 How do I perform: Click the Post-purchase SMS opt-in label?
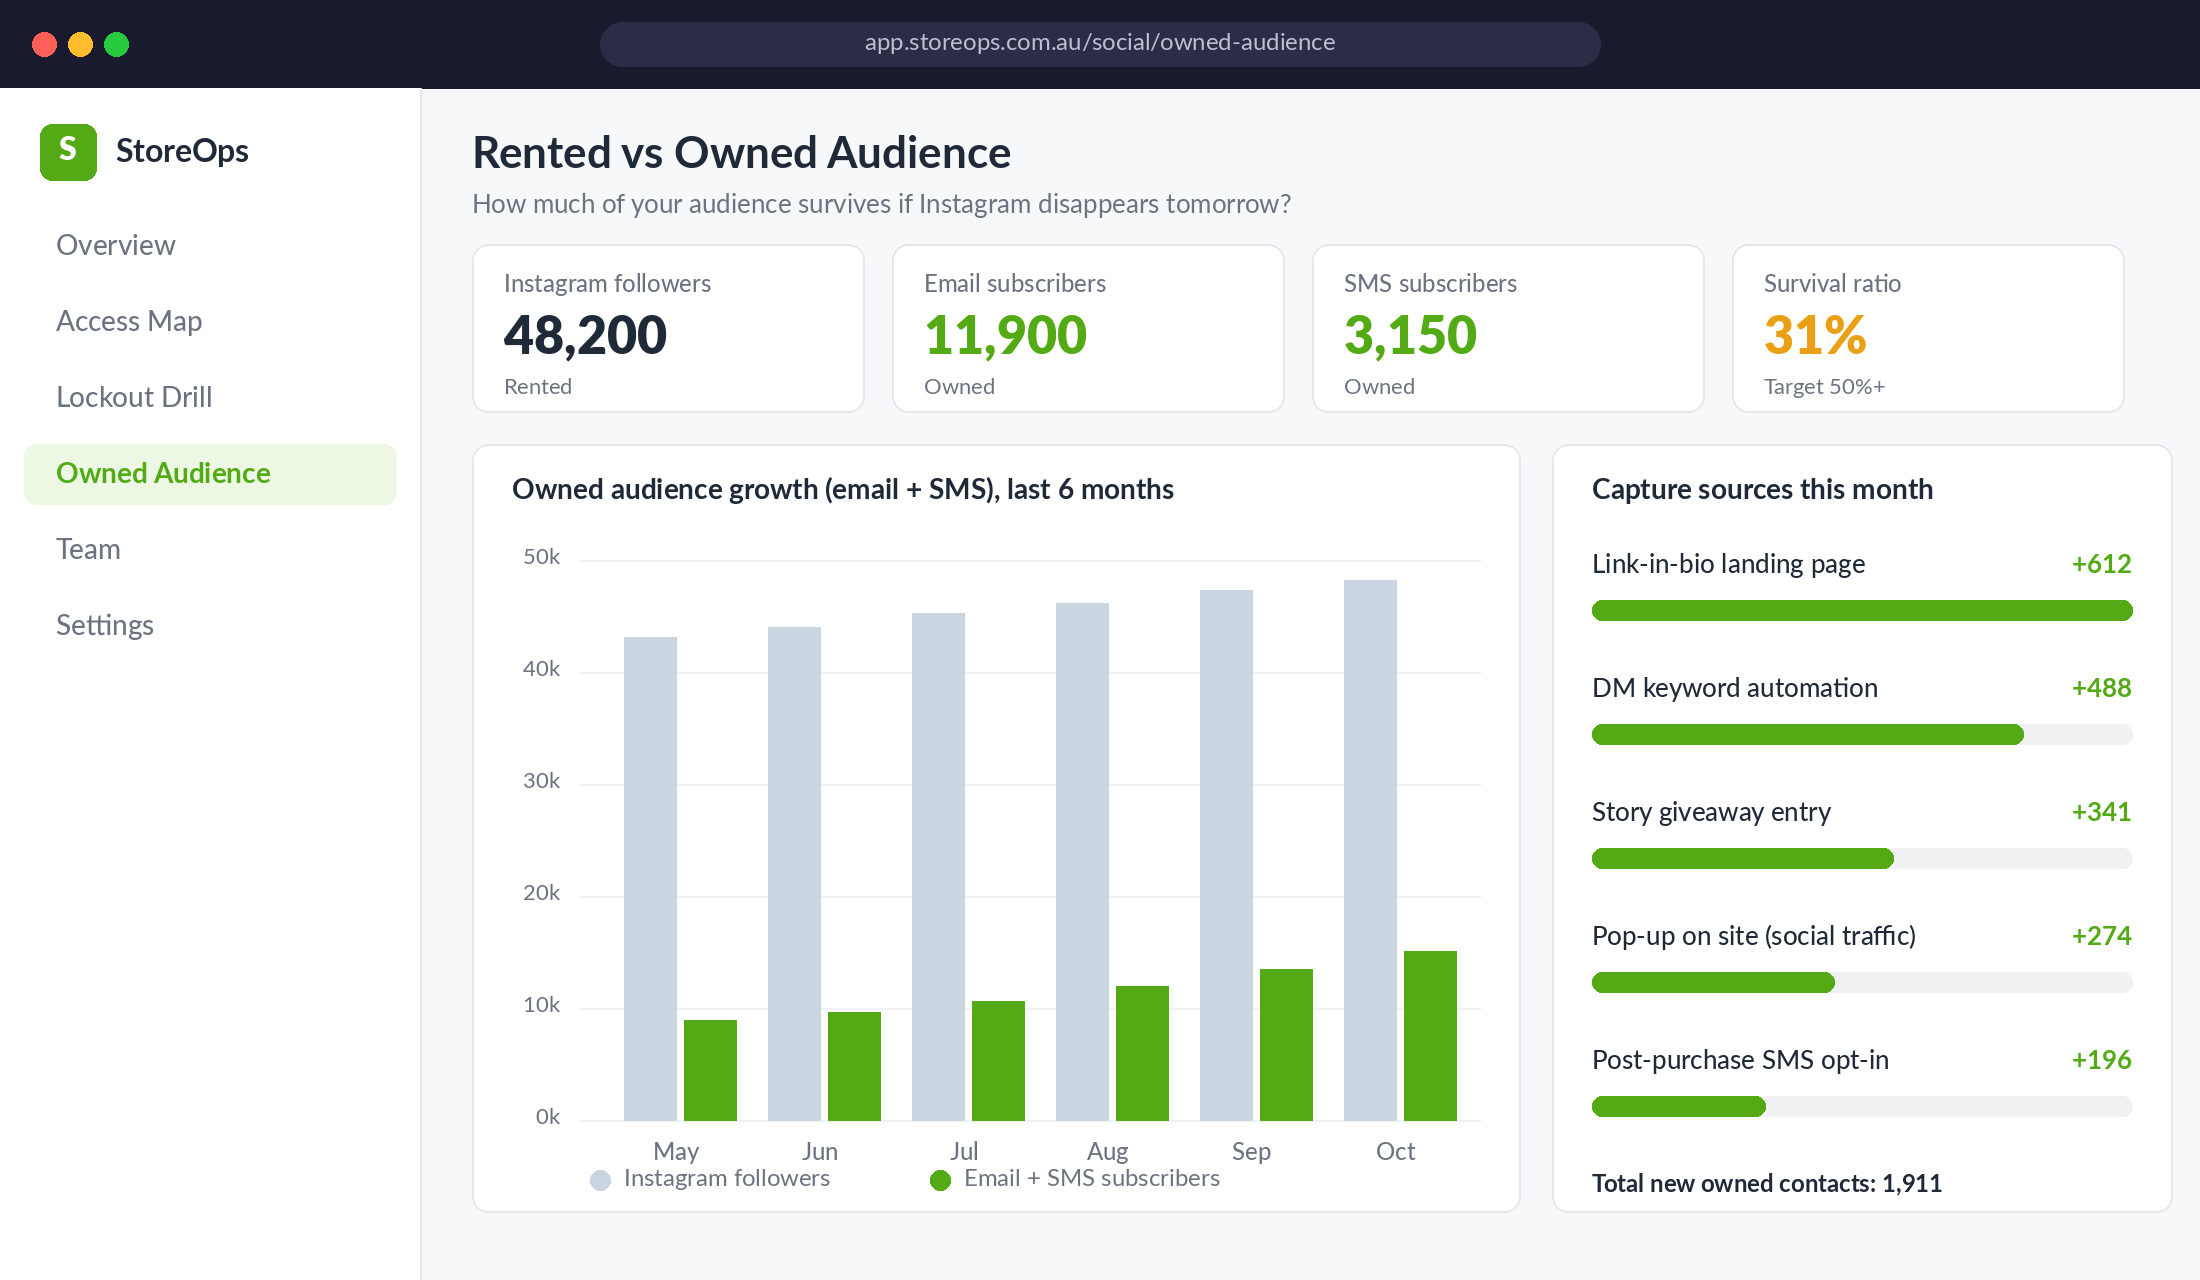[x=1740, y=1060]
